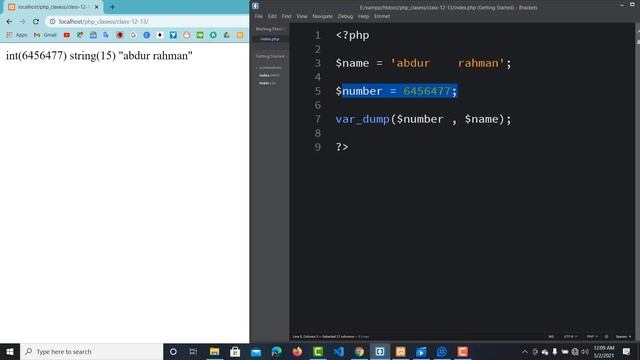Screen dimensions: 640x360
Task: Switch to Brackets from taskbar
Action: [x=380, y=352]
